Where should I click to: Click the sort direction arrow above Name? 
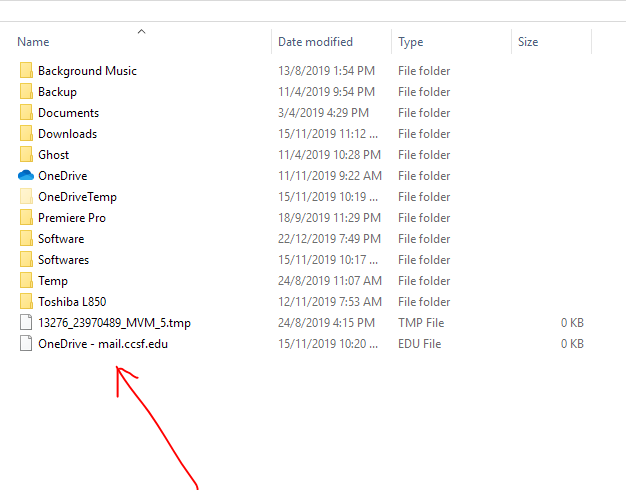coord(141,32)
